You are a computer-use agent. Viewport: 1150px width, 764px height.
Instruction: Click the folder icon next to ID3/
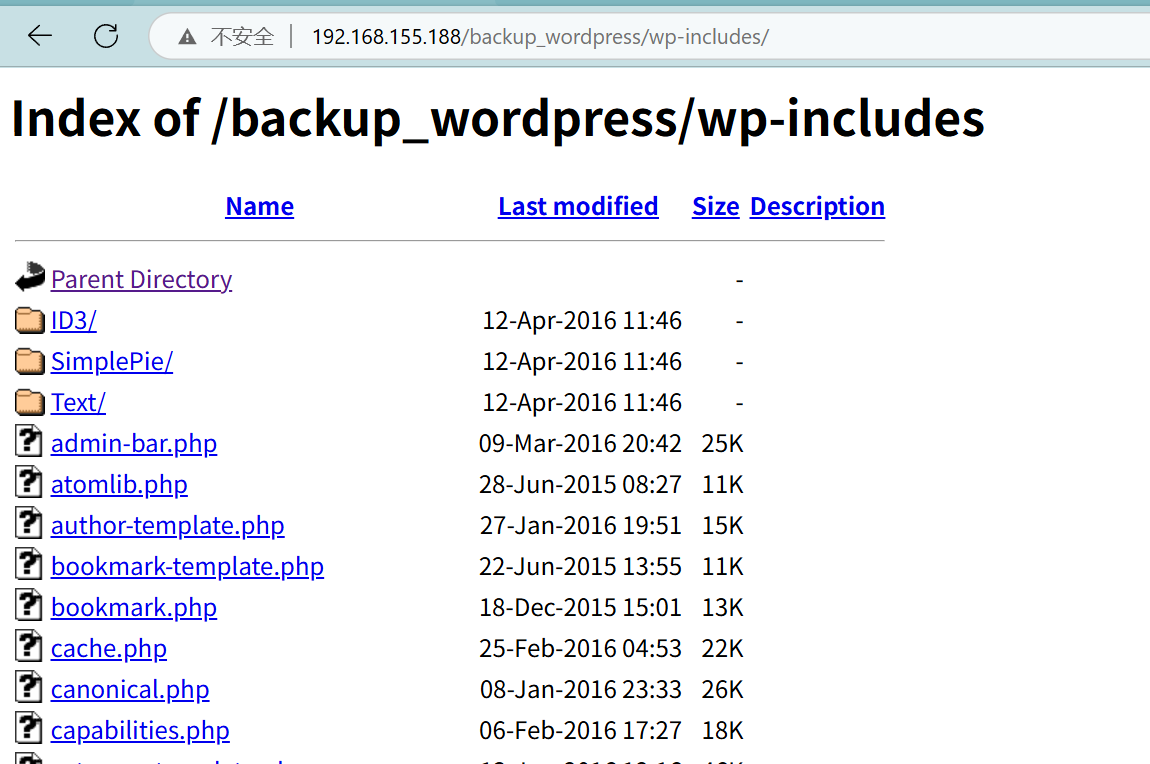[30, 320]
